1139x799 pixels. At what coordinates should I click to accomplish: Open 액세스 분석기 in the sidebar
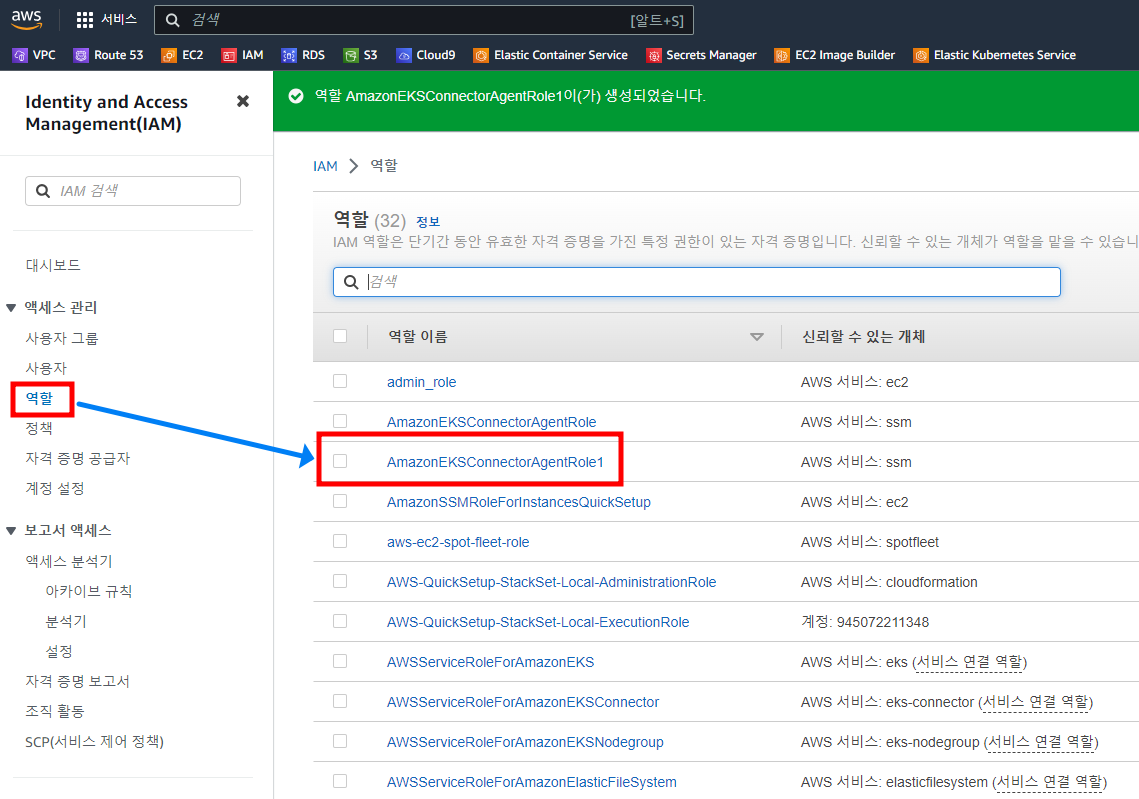(69, 561)
